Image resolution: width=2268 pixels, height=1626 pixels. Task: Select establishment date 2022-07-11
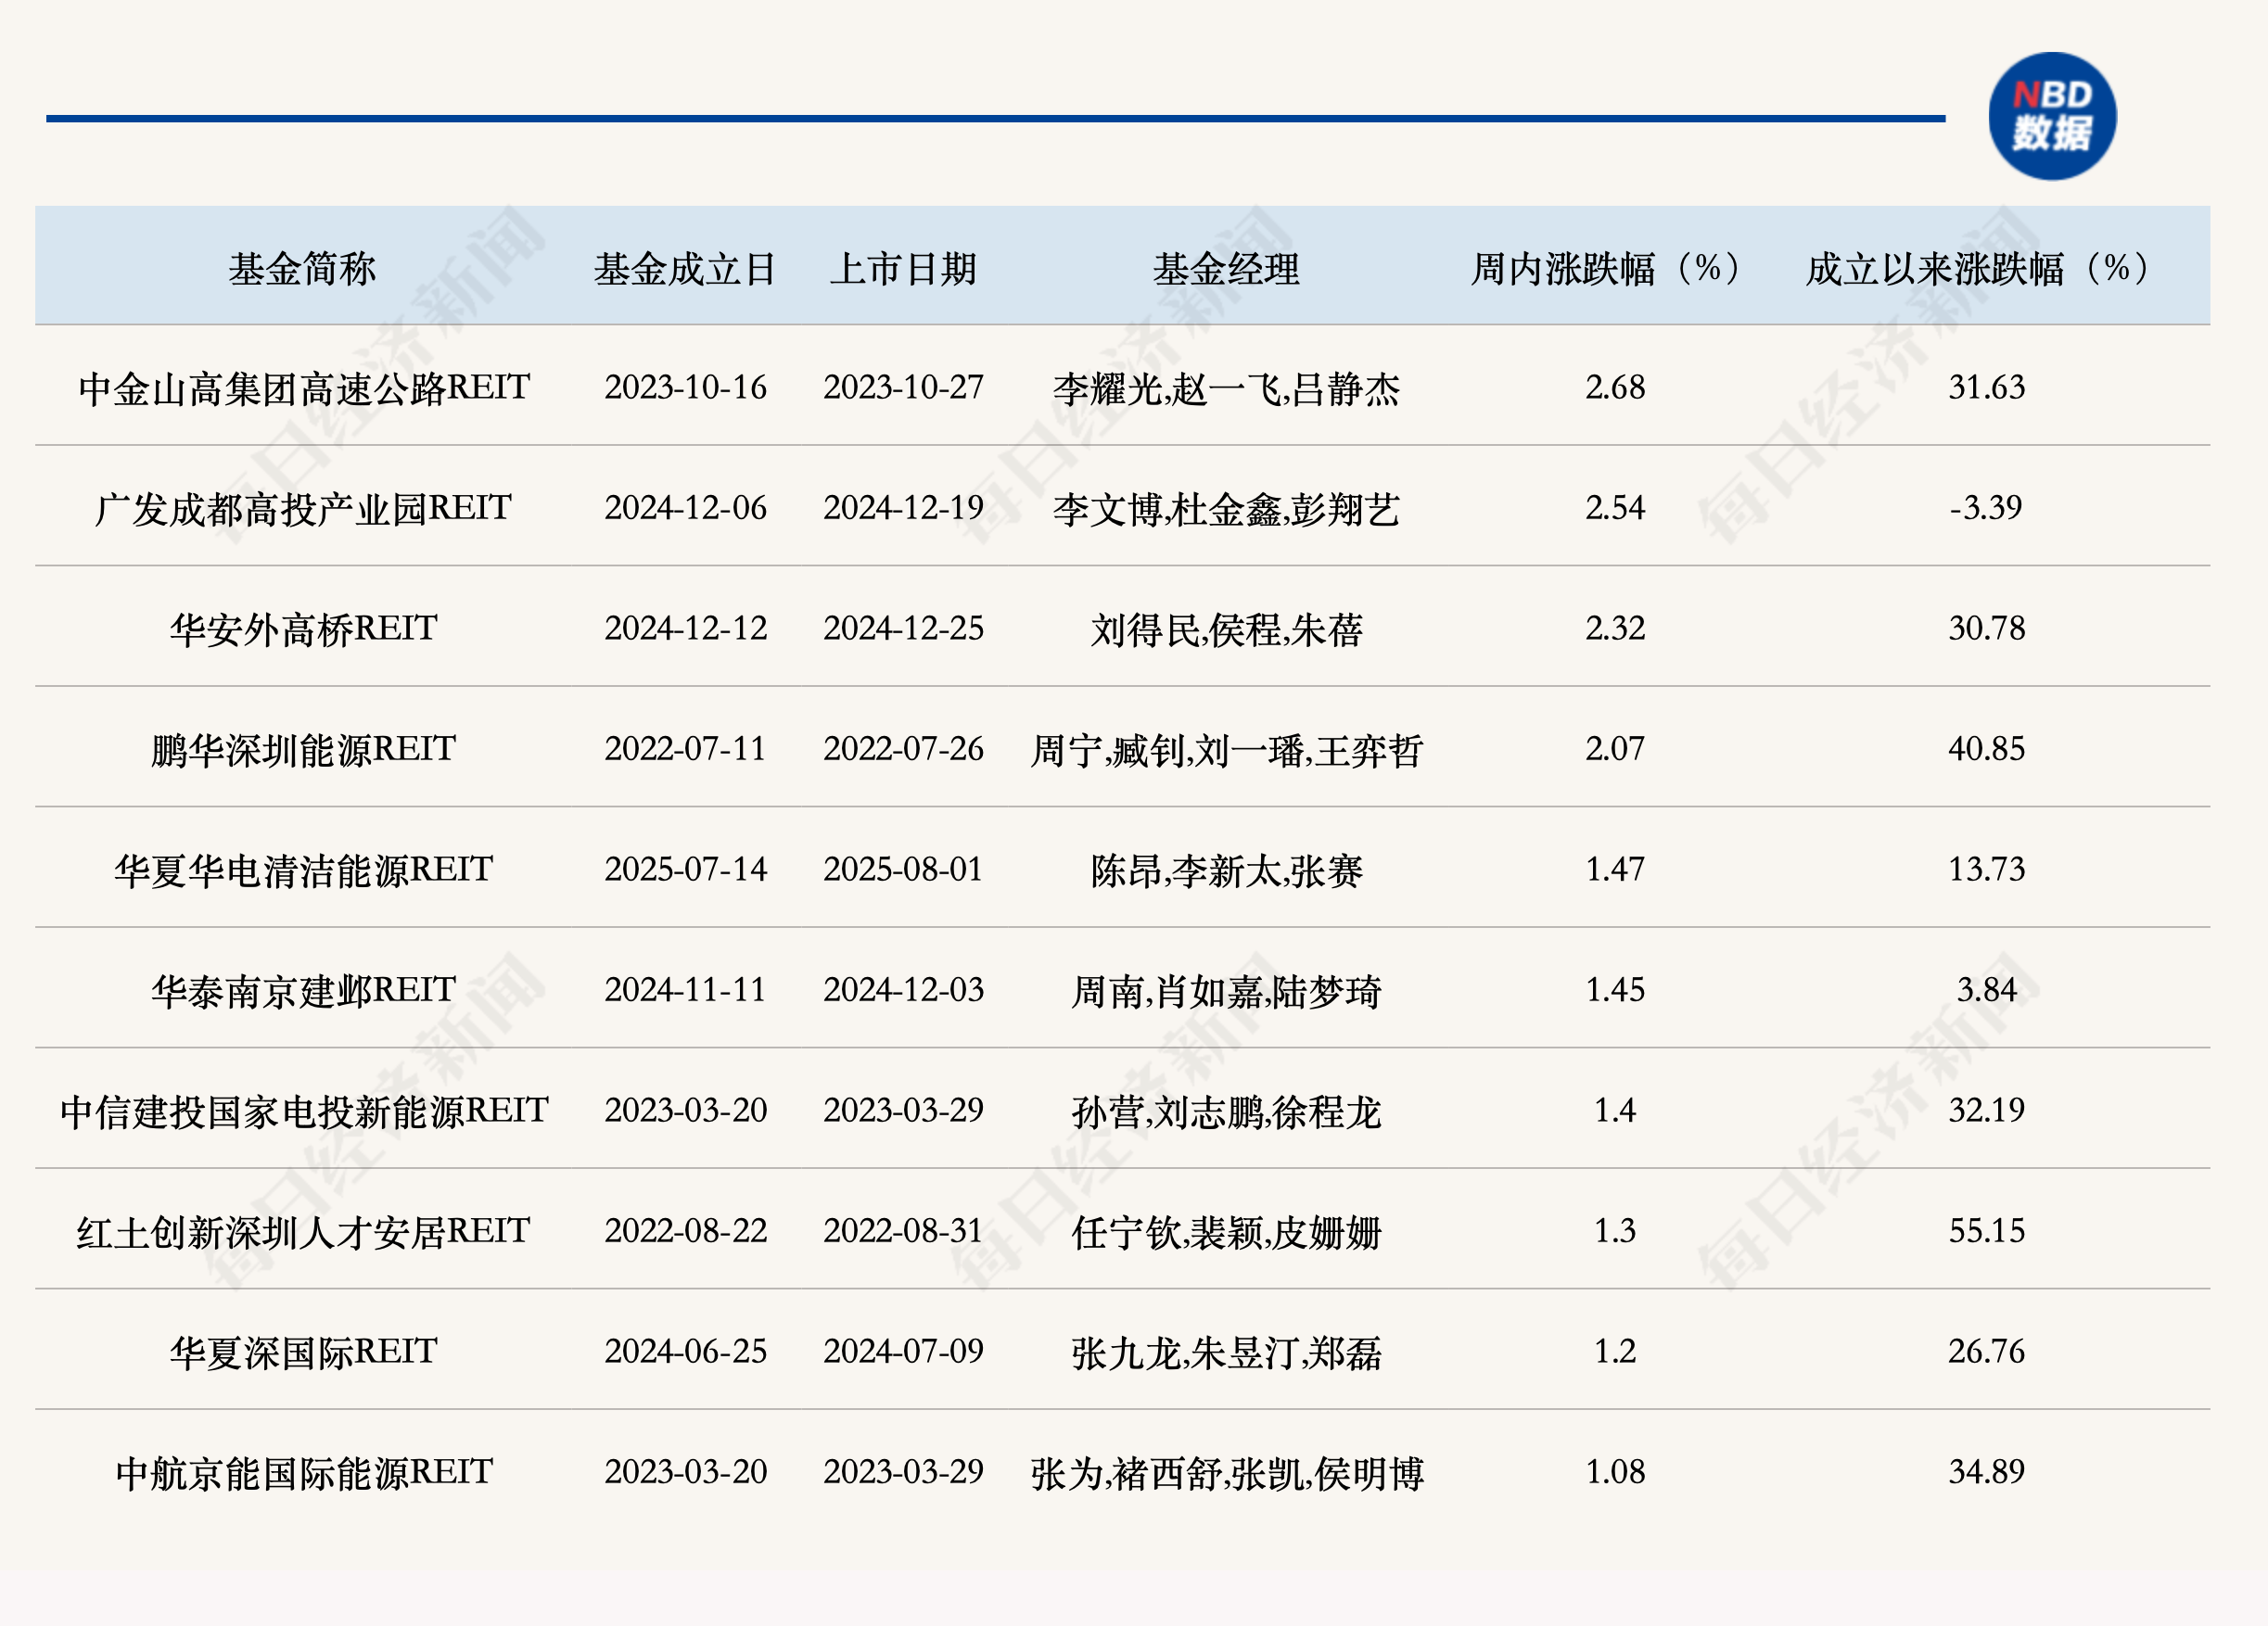685,749
